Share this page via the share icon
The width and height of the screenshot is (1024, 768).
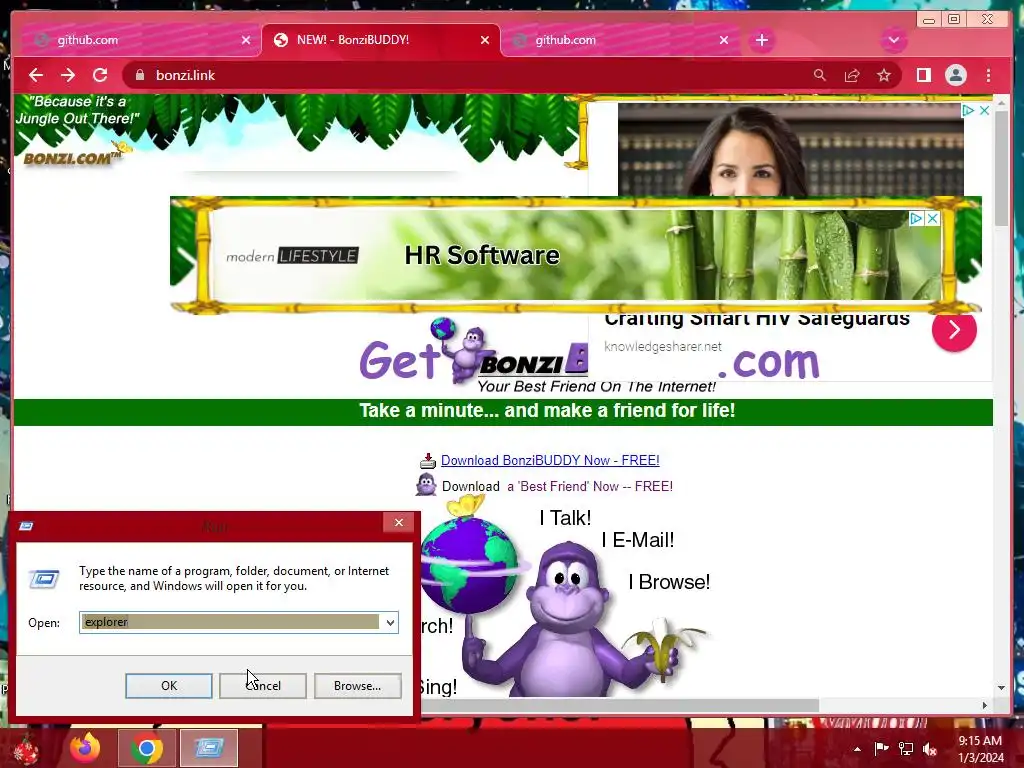point(852,75)
